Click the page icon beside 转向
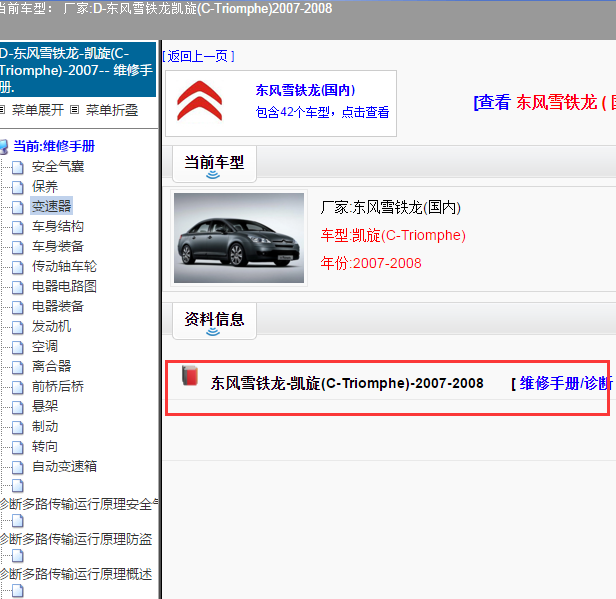 coord(18,447)
